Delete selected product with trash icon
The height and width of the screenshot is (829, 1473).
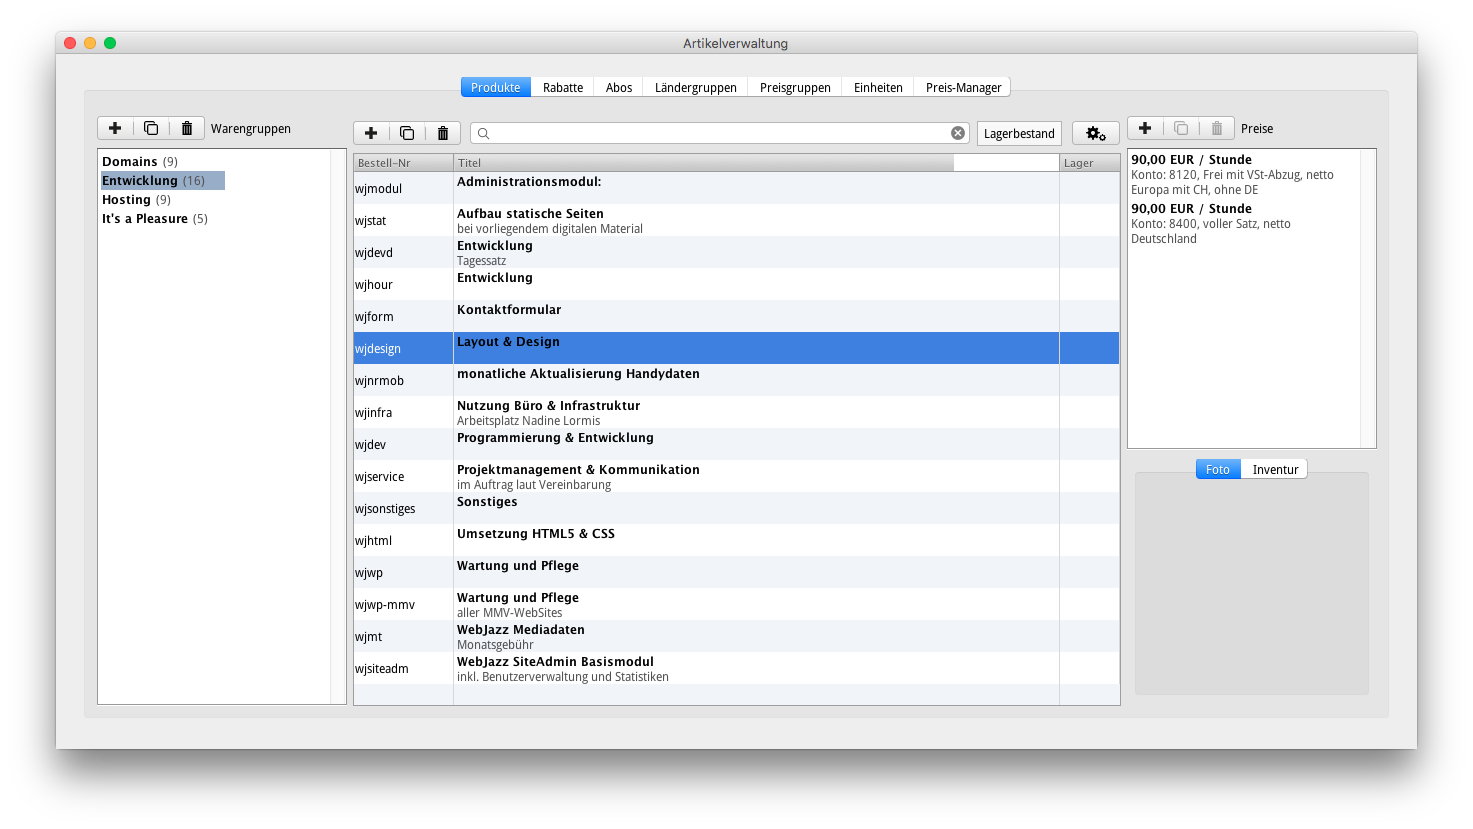pyautogui.click(x=443, y=133)
